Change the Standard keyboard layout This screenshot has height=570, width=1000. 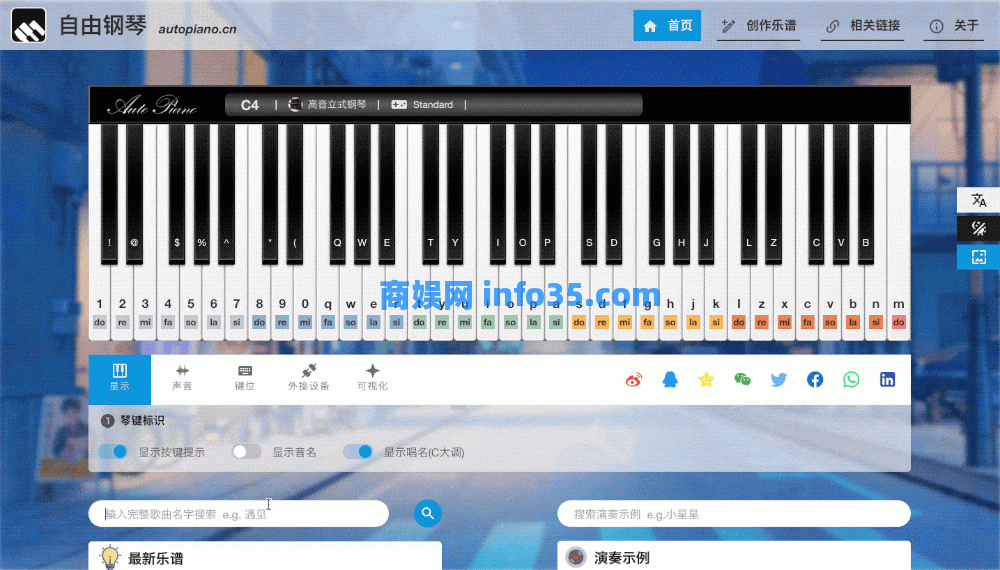coord(422,105)
